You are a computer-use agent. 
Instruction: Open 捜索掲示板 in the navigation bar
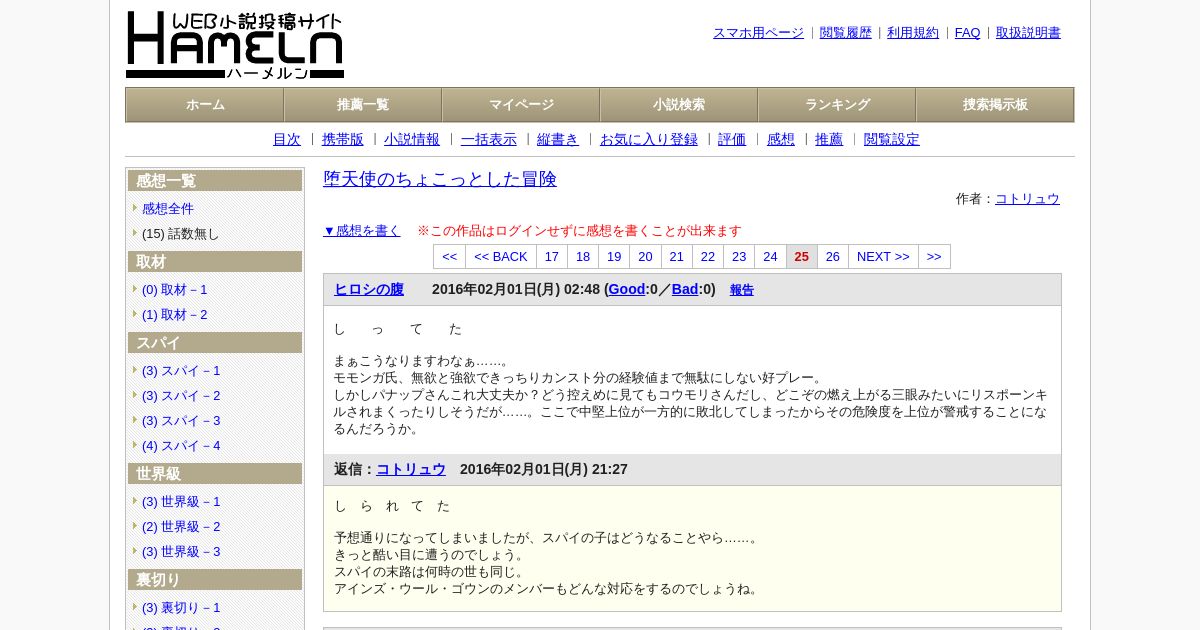(x=995, y=105)
